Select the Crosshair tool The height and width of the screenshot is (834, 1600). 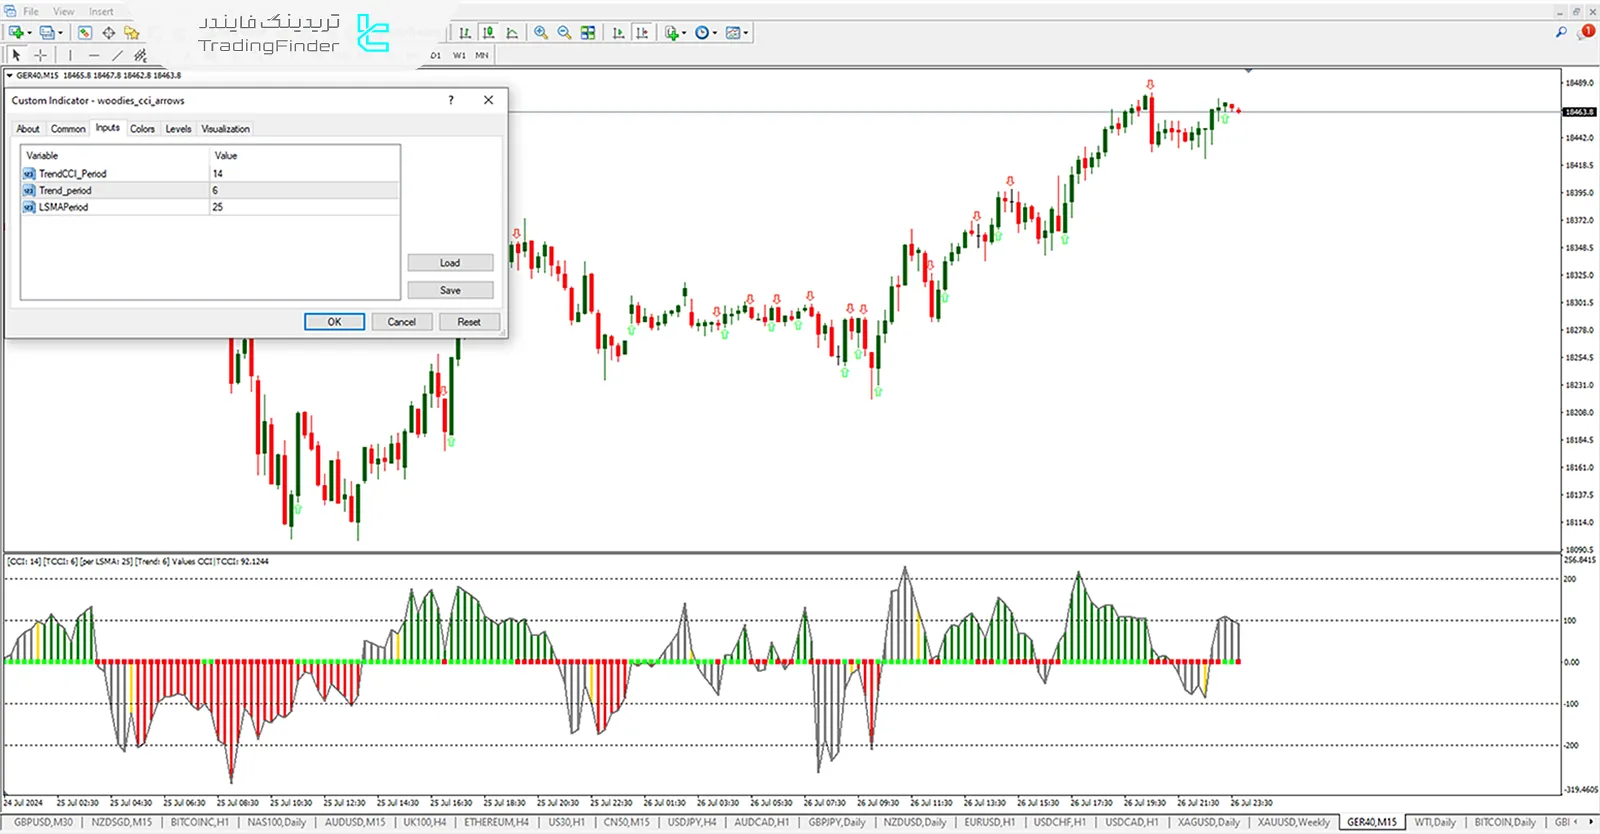(40, 56)
